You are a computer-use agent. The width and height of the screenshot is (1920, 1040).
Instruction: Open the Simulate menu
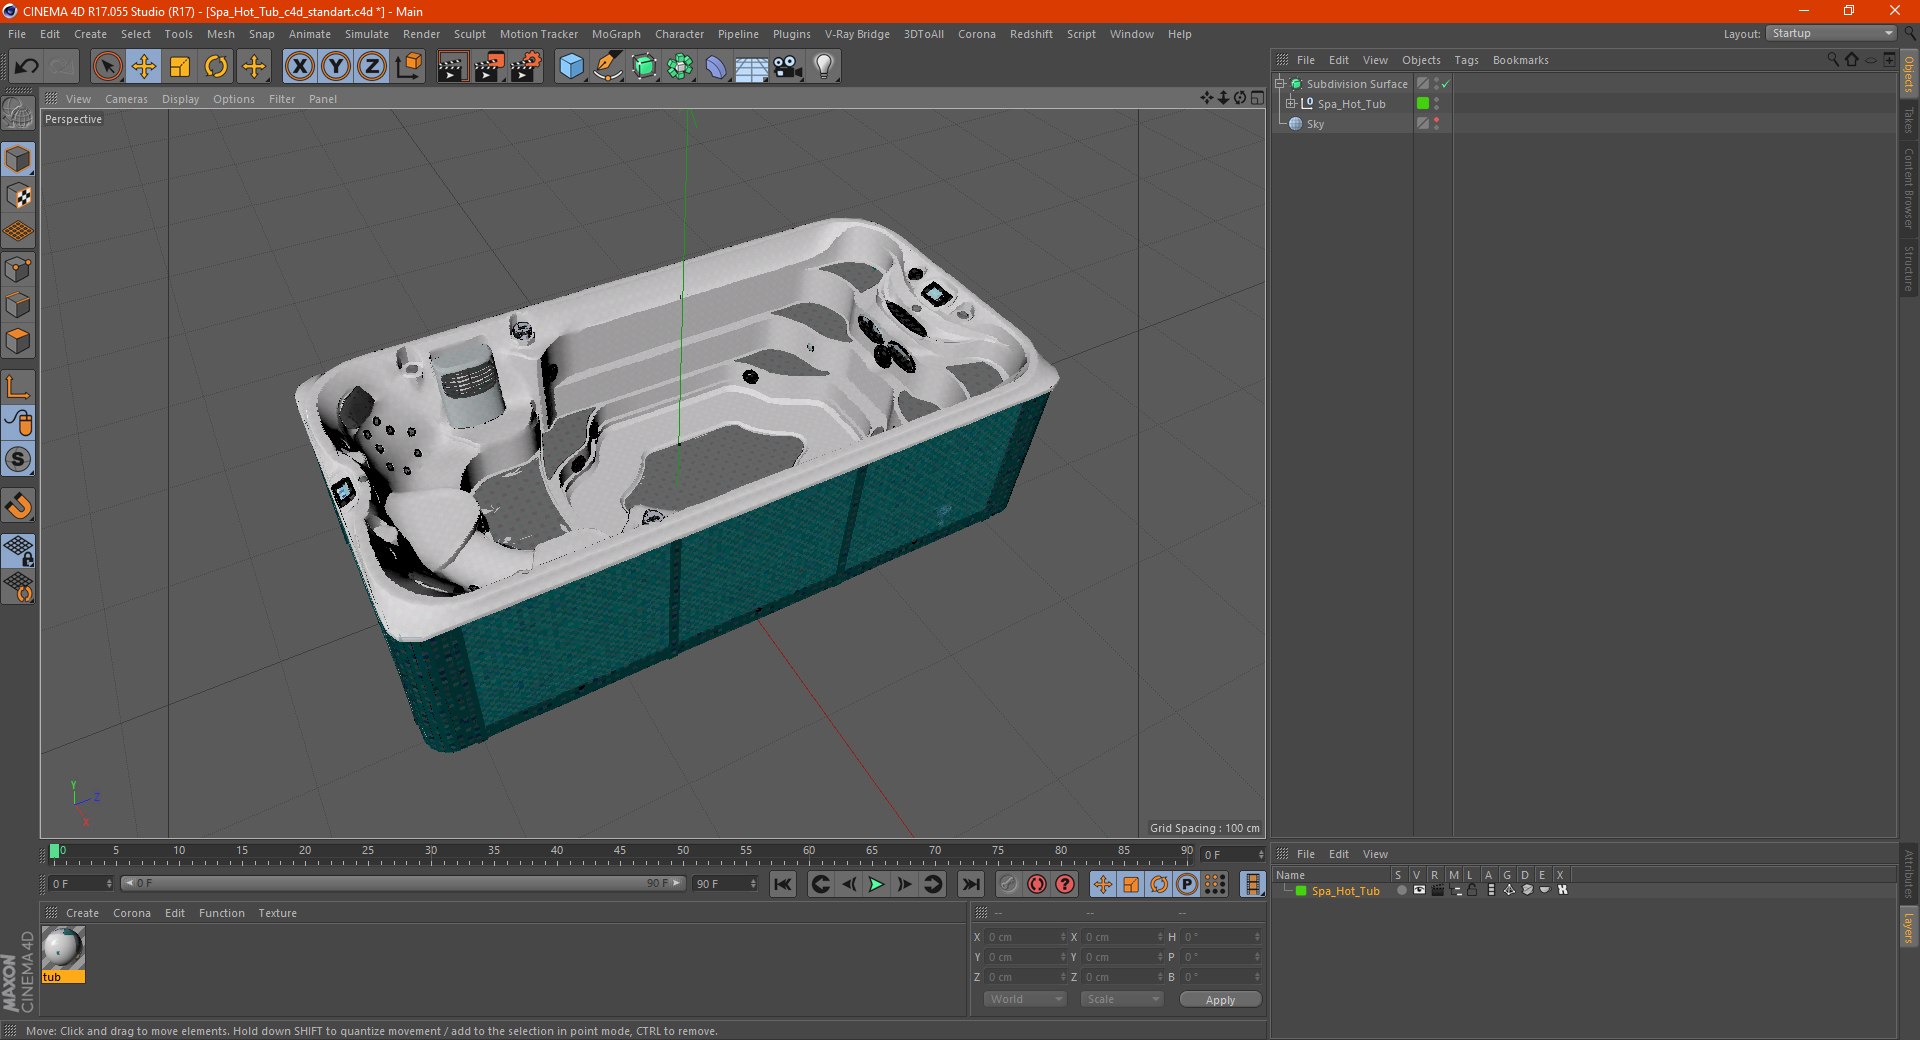point(367,34)
